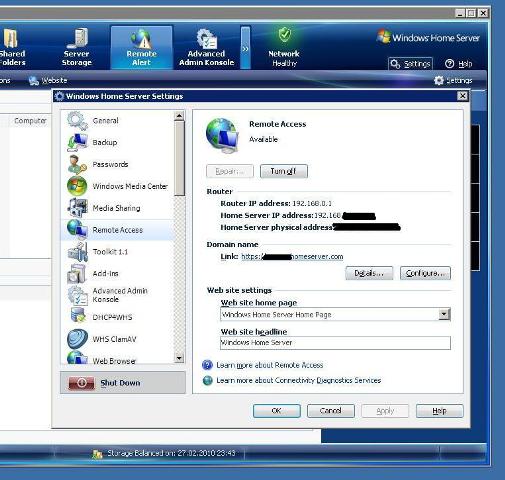505x480 pixels.
Task: Click the Remote Access sidebar icon
Action: pyautogui.click(x=77, y=230)
